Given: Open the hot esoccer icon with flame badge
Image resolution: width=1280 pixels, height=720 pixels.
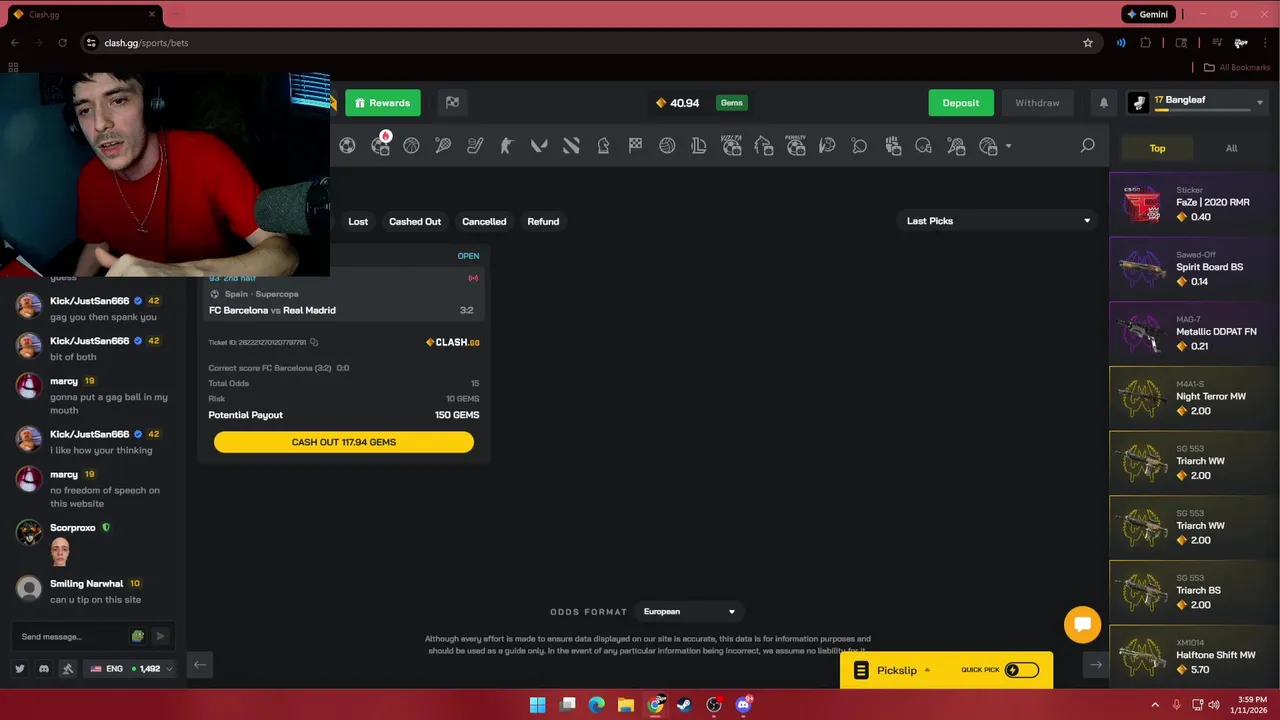Looking at the screenshot, I should pos(380,145).
